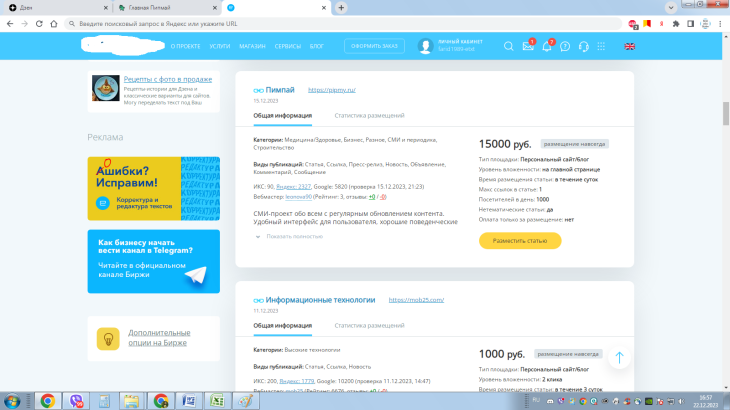Open the user avatar profile icon

tap(425, 46)
